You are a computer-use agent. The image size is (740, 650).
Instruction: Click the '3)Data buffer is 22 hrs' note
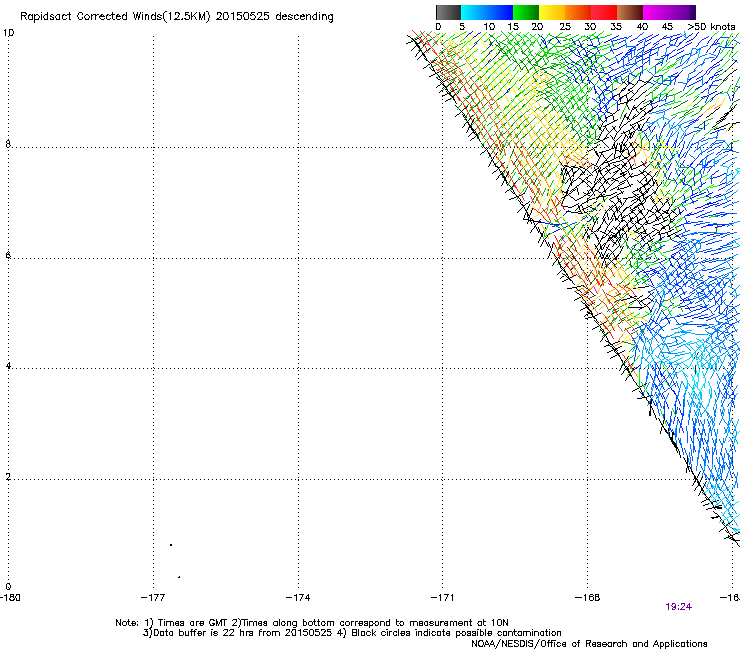[200, 633]
